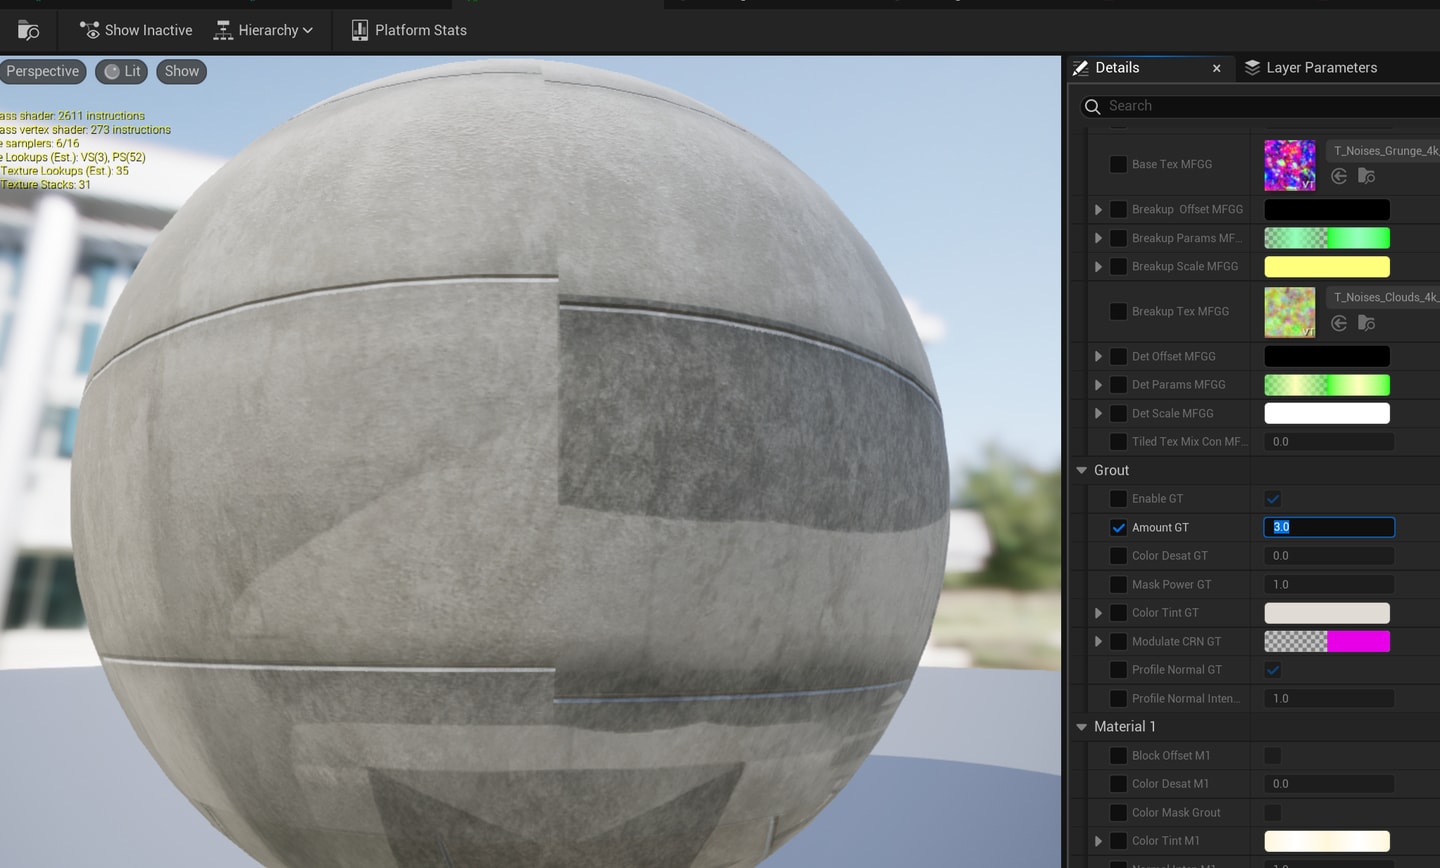This screenshot has height=868, width=1440.
Task: Expand the Breakup Params MF row
Action: pyautogui.click(x=1098, y=238)
